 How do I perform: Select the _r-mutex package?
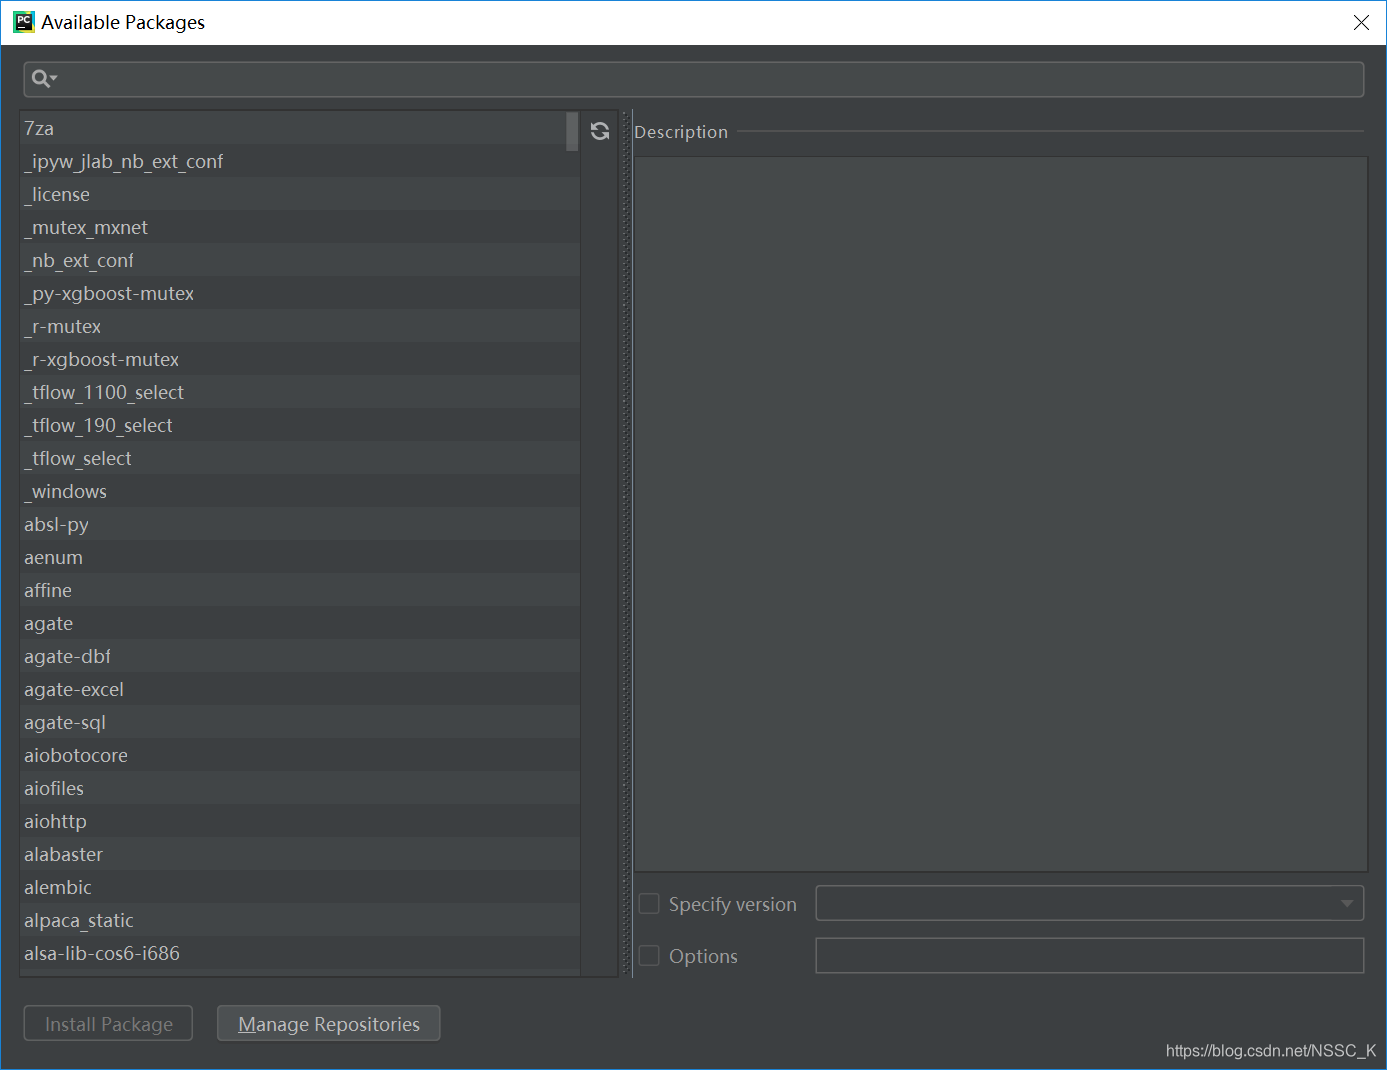pyautogui.click(x=300, y=326)
